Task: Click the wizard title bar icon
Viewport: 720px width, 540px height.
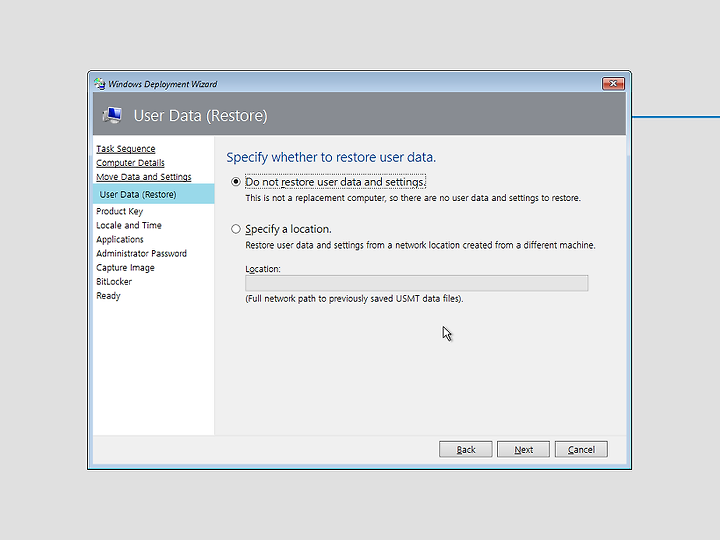Action: [x=100, y=84]
